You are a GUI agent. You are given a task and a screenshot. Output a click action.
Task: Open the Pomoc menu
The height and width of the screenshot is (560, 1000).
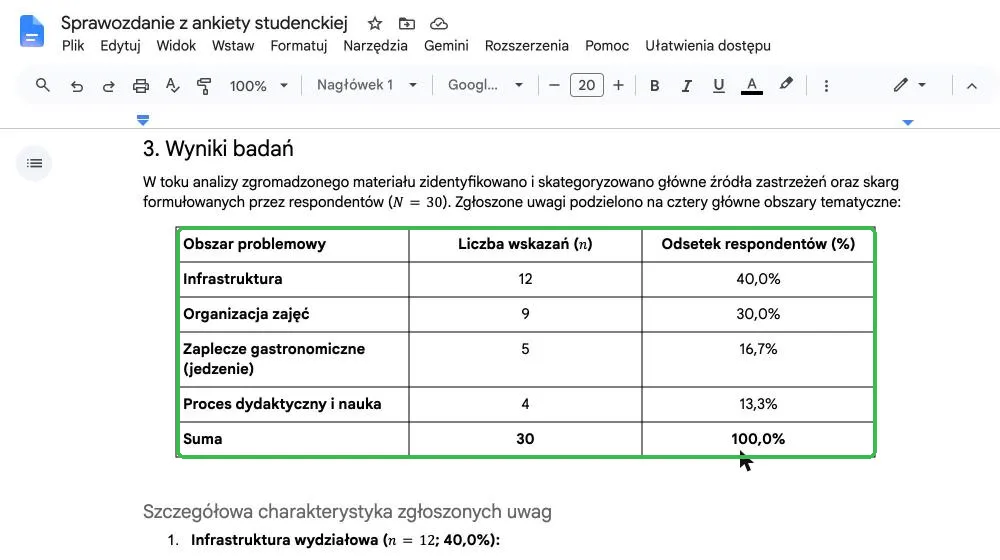point(607,46)
